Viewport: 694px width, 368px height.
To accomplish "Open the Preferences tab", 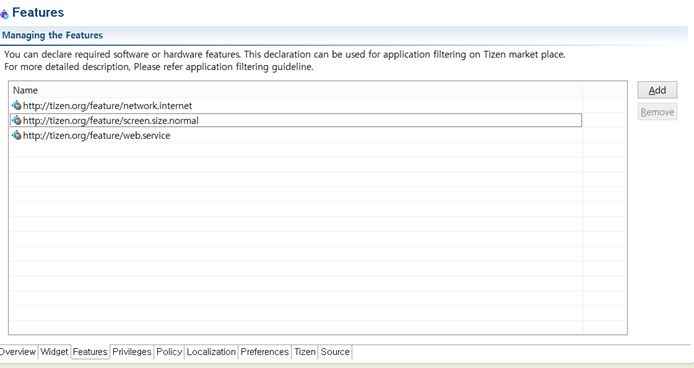I will (264, 352).
